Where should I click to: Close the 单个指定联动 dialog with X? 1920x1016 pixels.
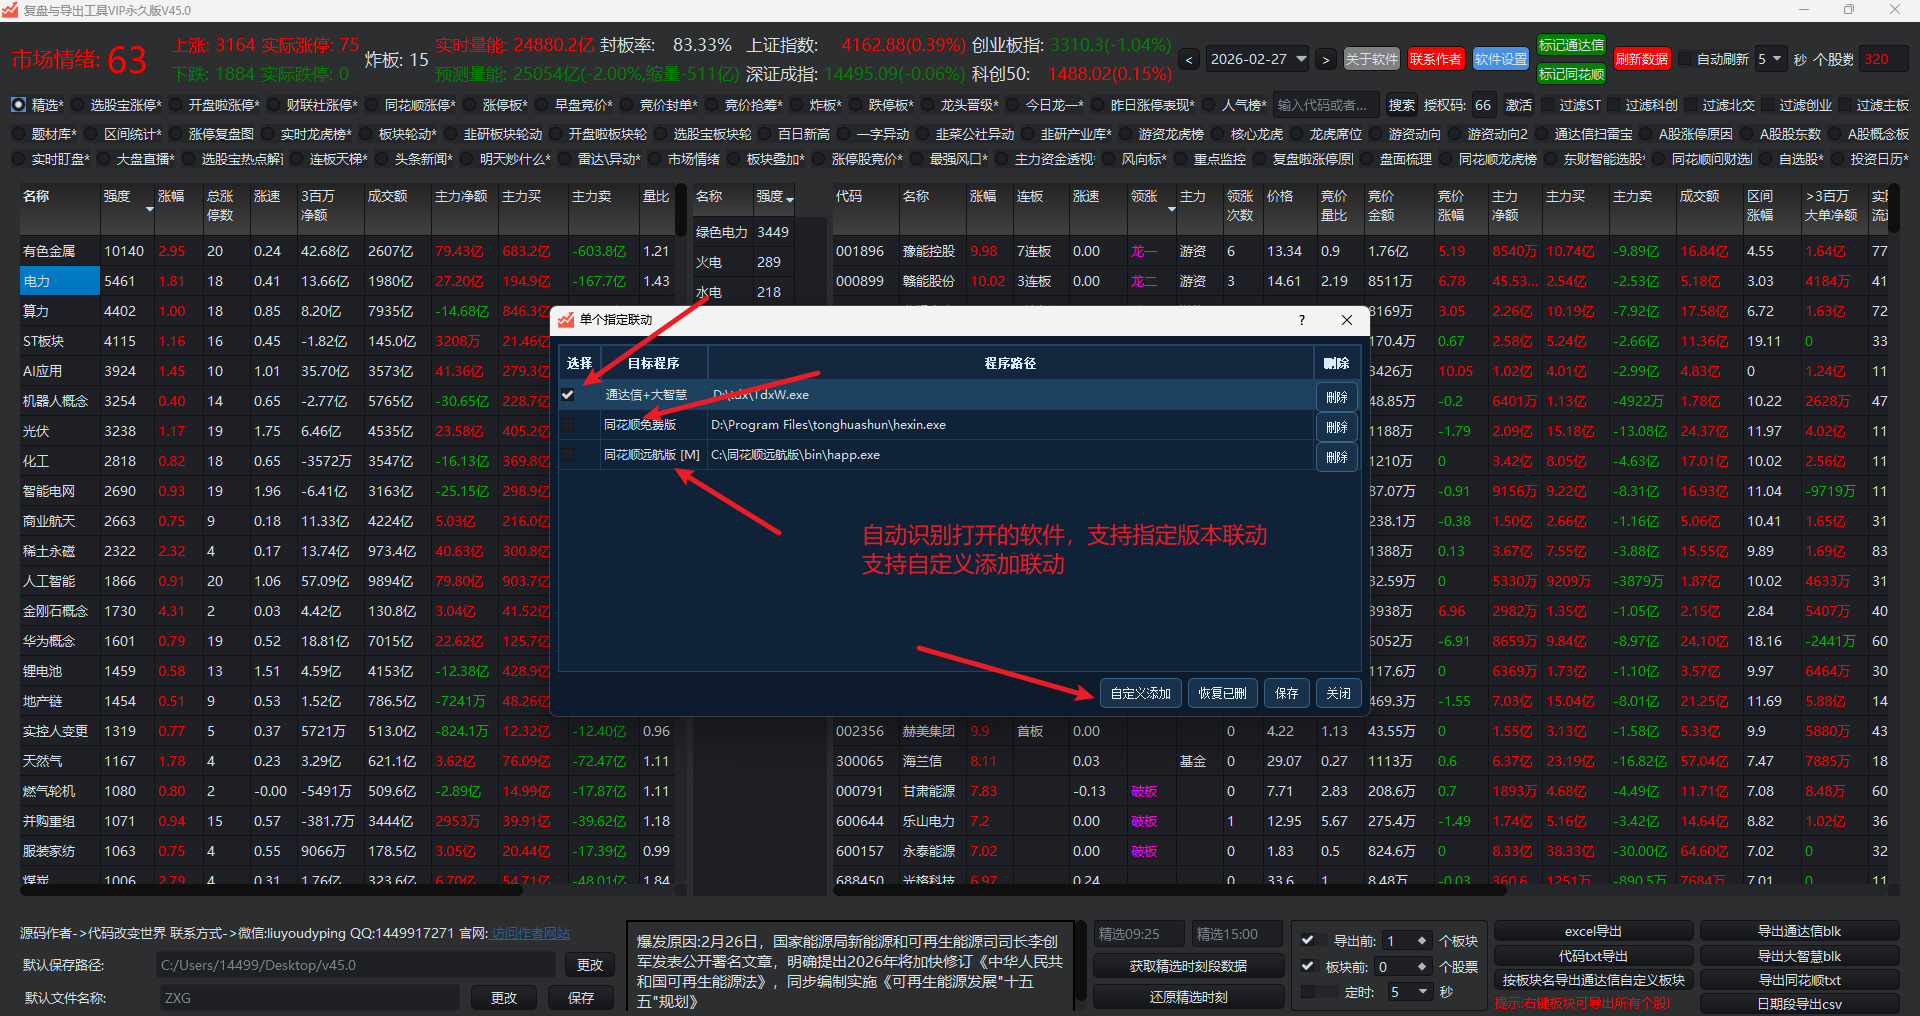[1347, 320]
